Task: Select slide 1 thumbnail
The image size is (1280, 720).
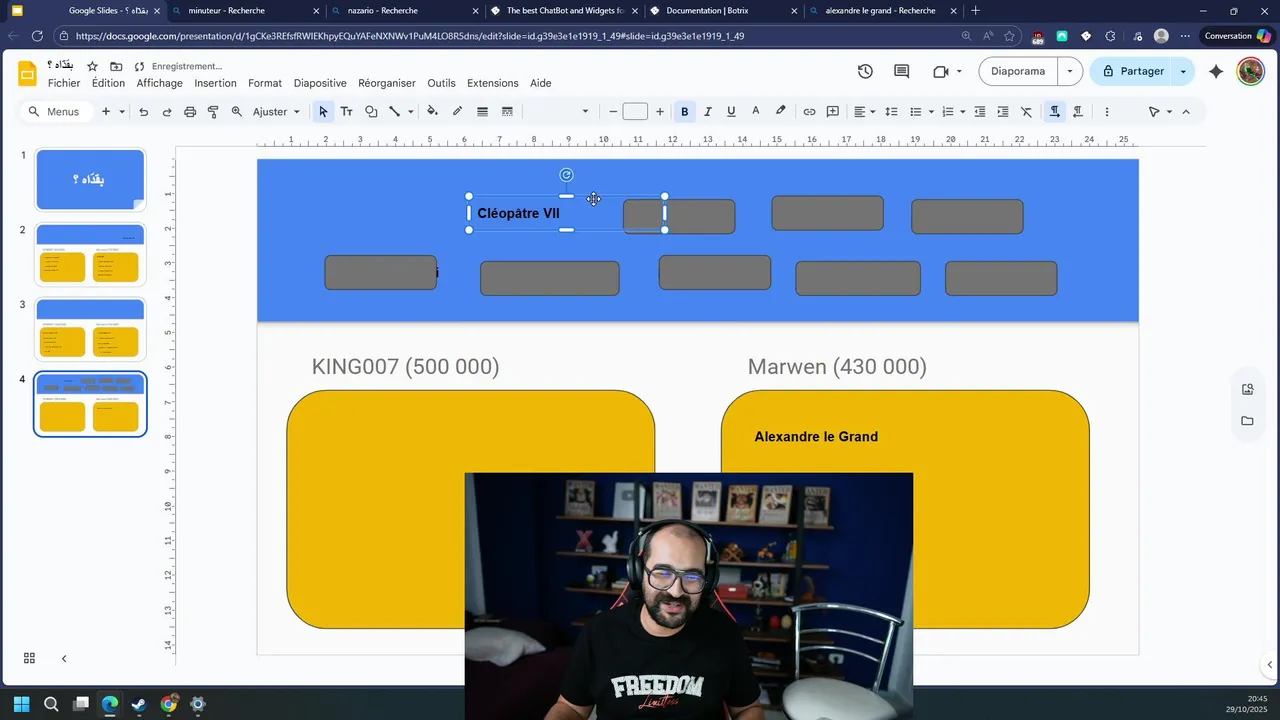Action: (x=90, y=180)
